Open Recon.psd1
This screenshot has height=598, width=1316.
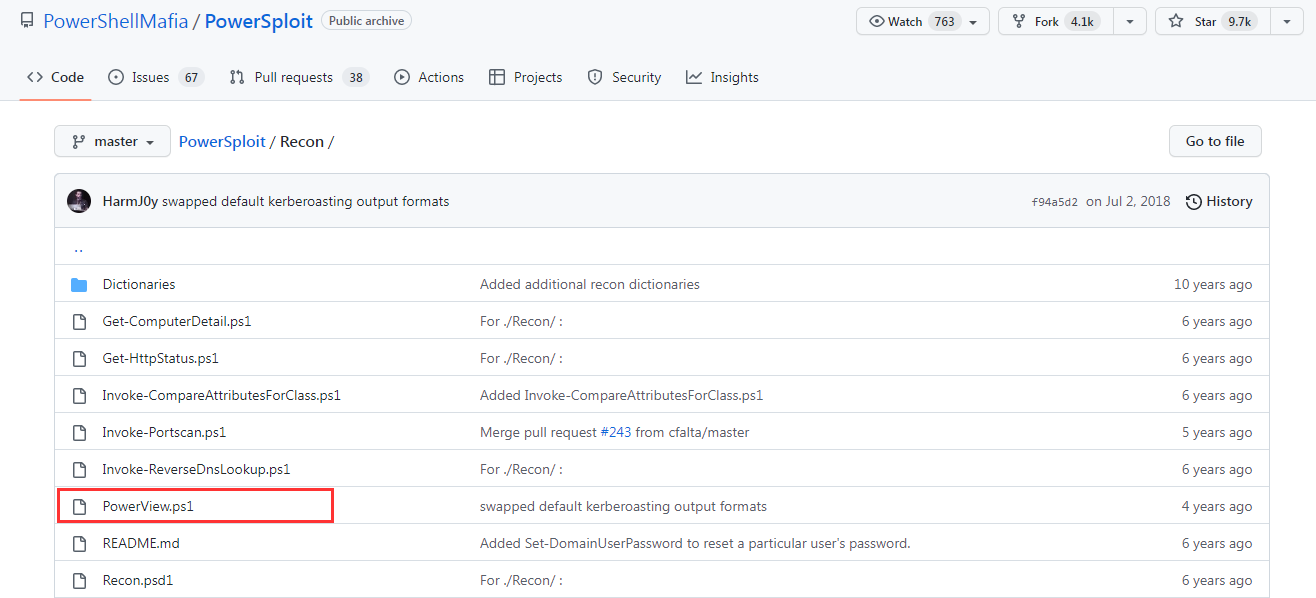[138, 580]
